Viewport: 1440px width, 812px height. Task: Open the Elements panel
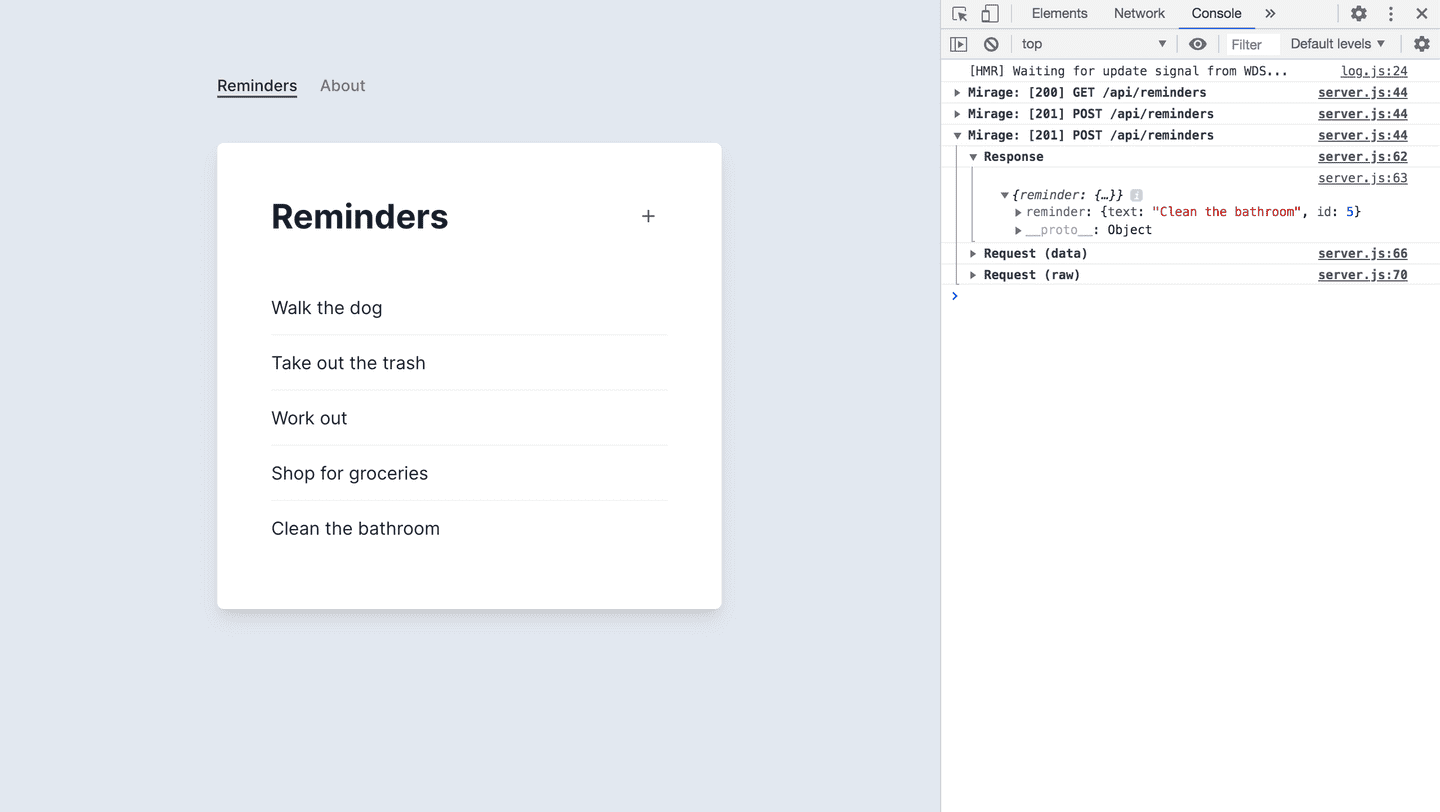(x=1059, y=13)
